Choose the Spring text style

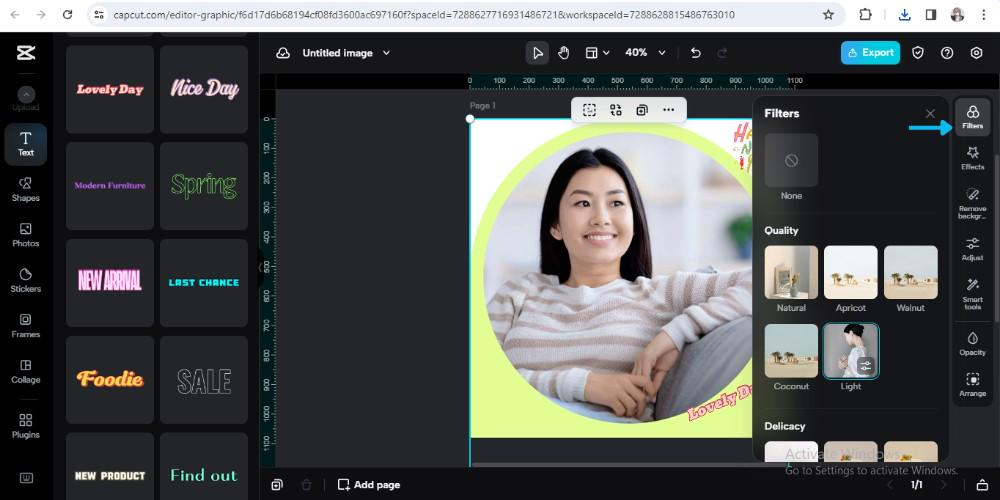coord(204,186)
